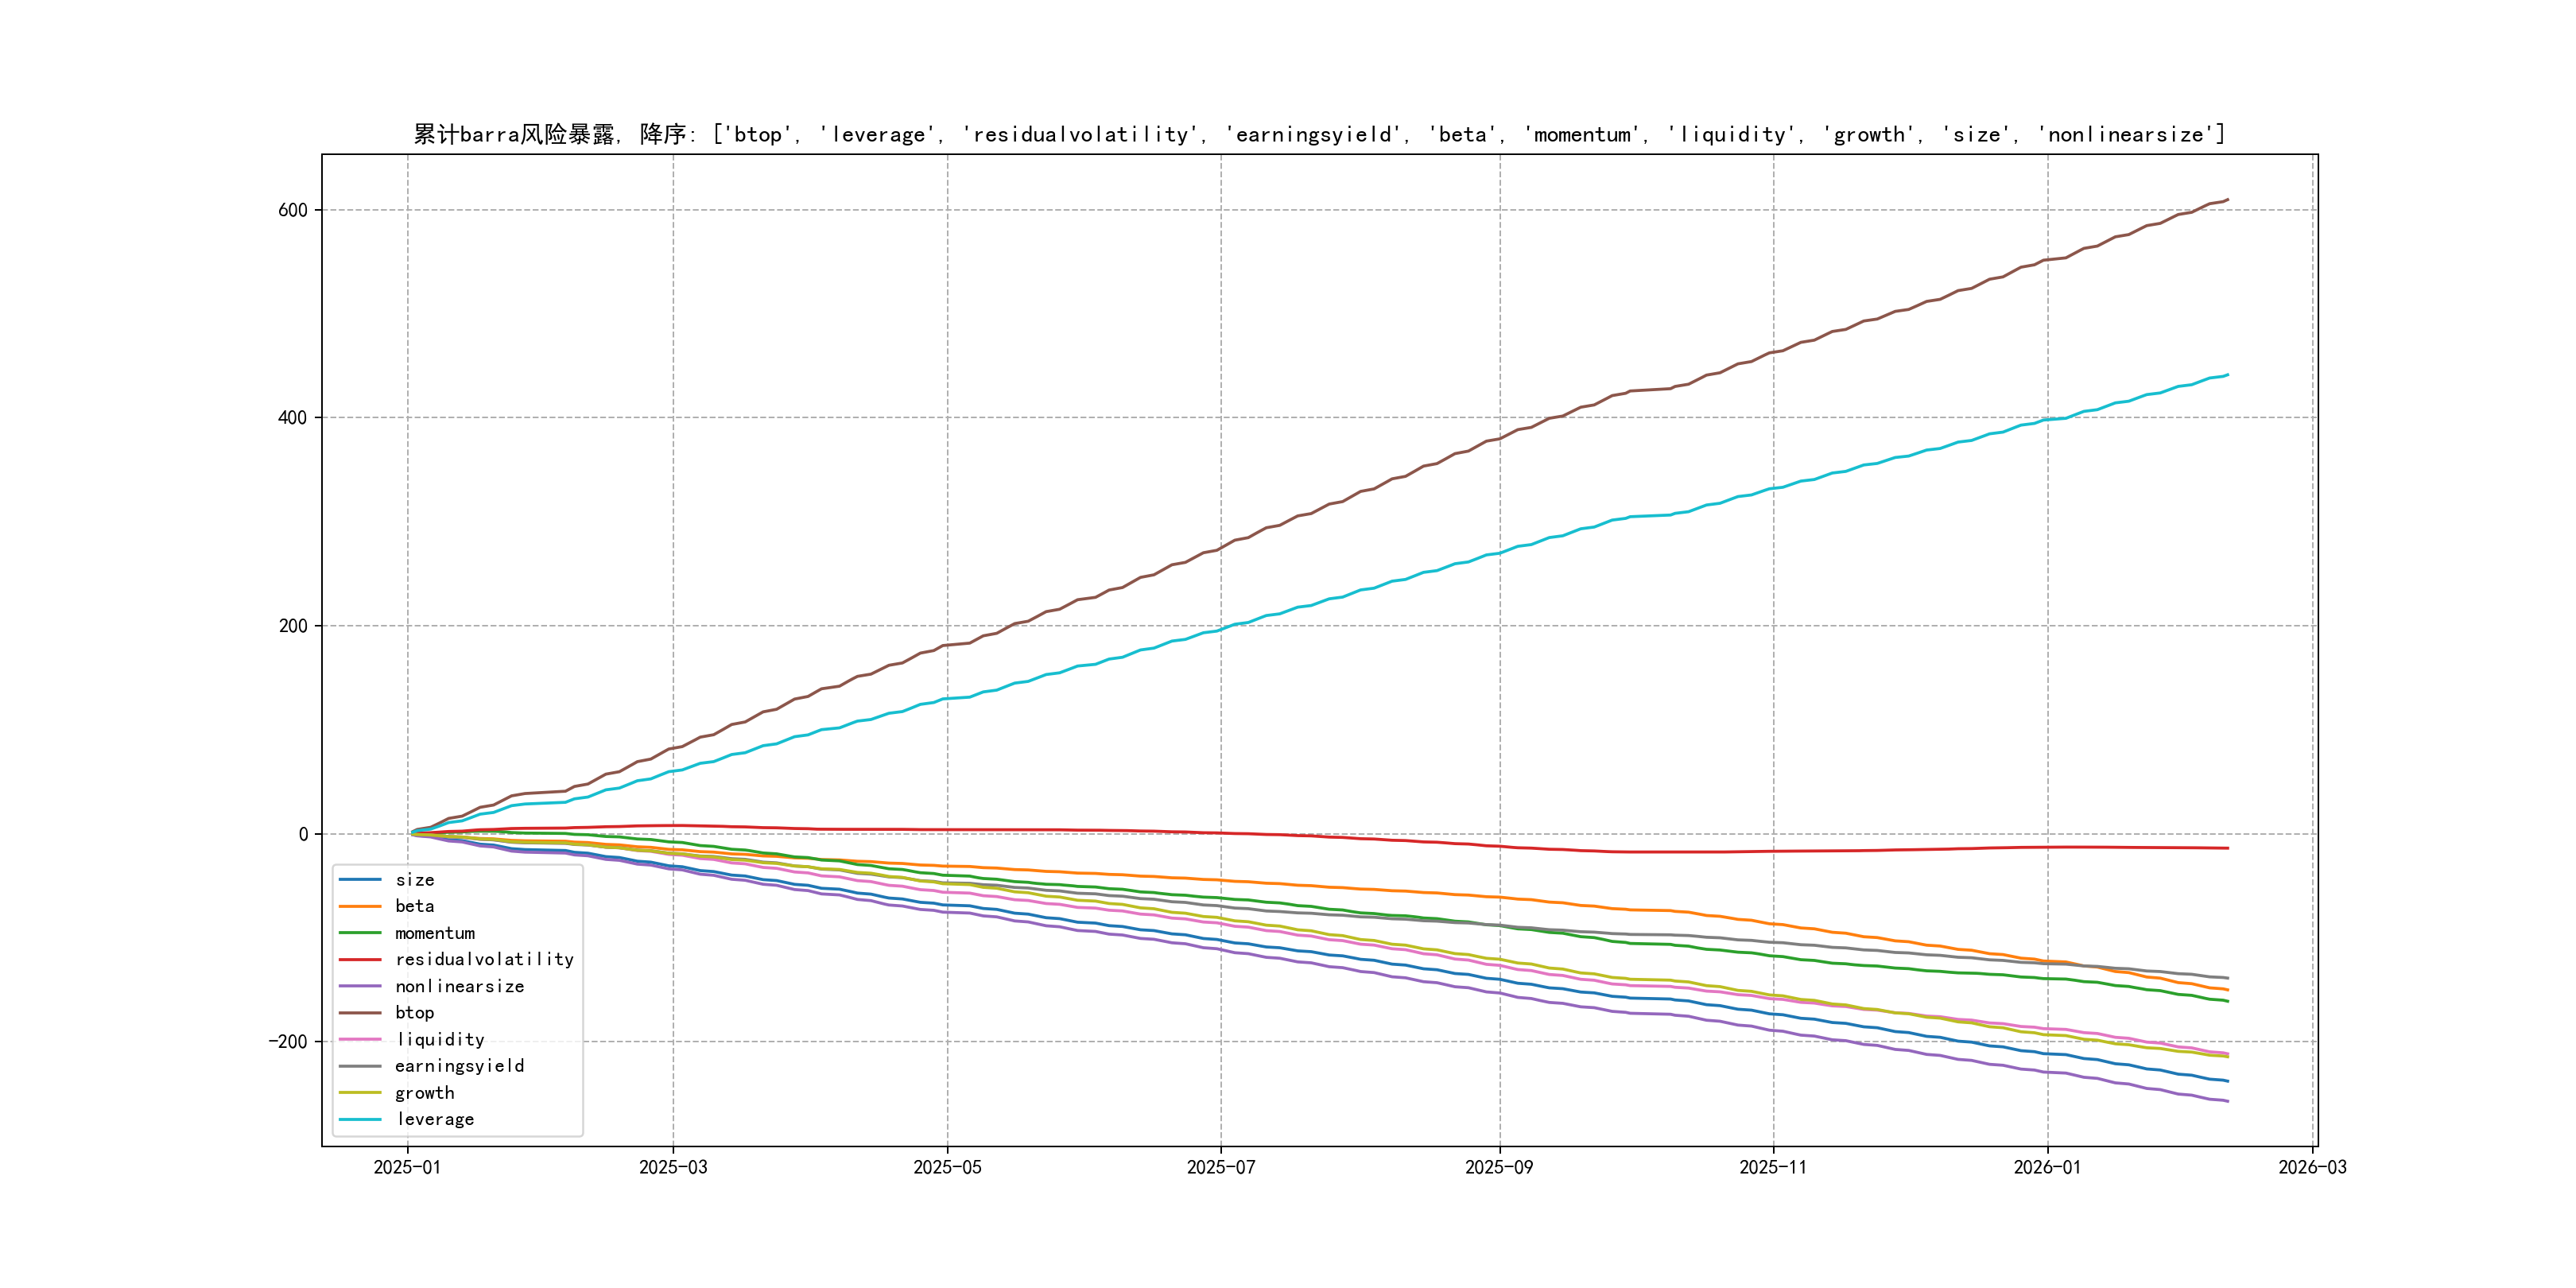Click the 600 y-axis tick label

(x=293, y=210)
